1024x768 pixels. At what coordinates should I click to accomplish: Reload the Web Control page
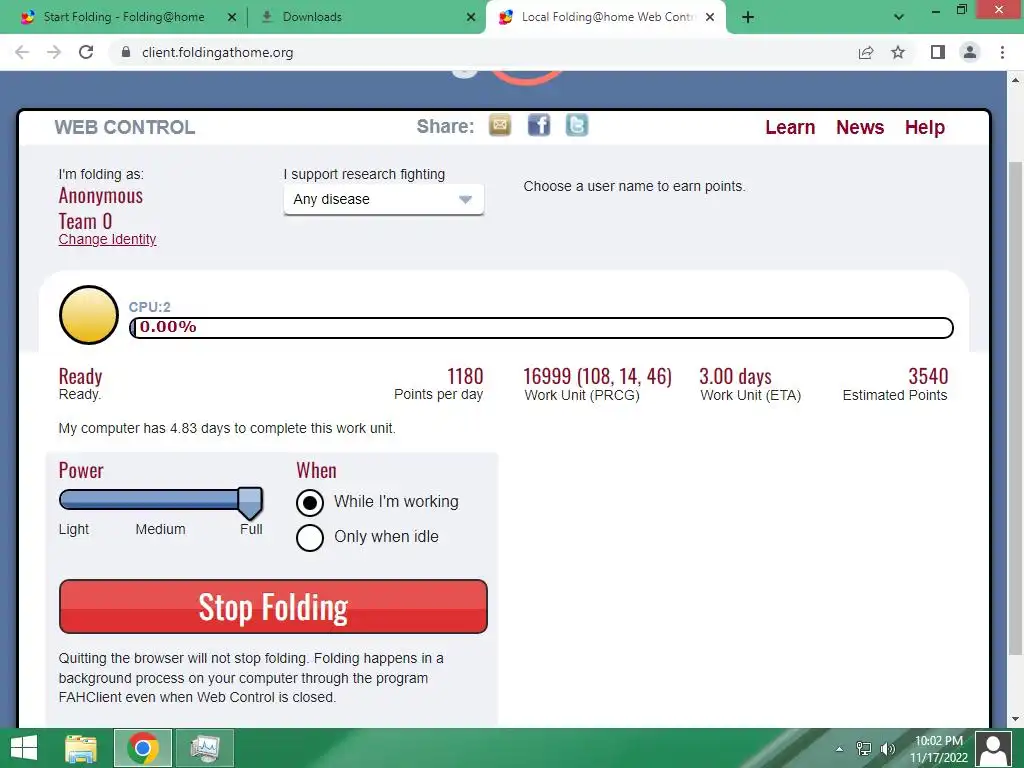tap(86, 52)
